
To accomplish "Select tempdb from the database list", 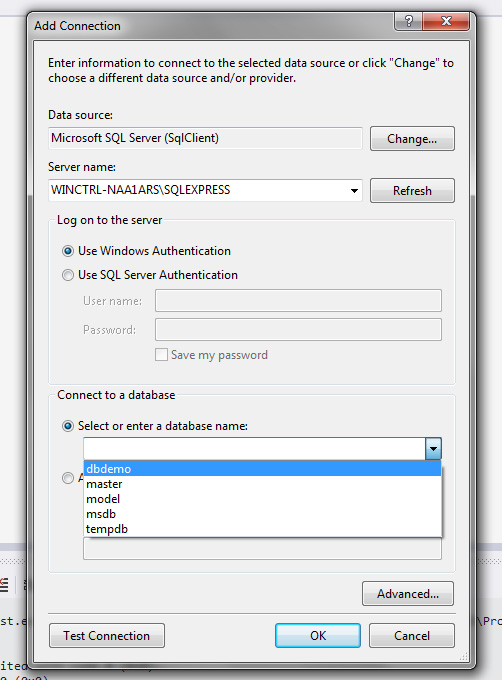I will (262, 529).
